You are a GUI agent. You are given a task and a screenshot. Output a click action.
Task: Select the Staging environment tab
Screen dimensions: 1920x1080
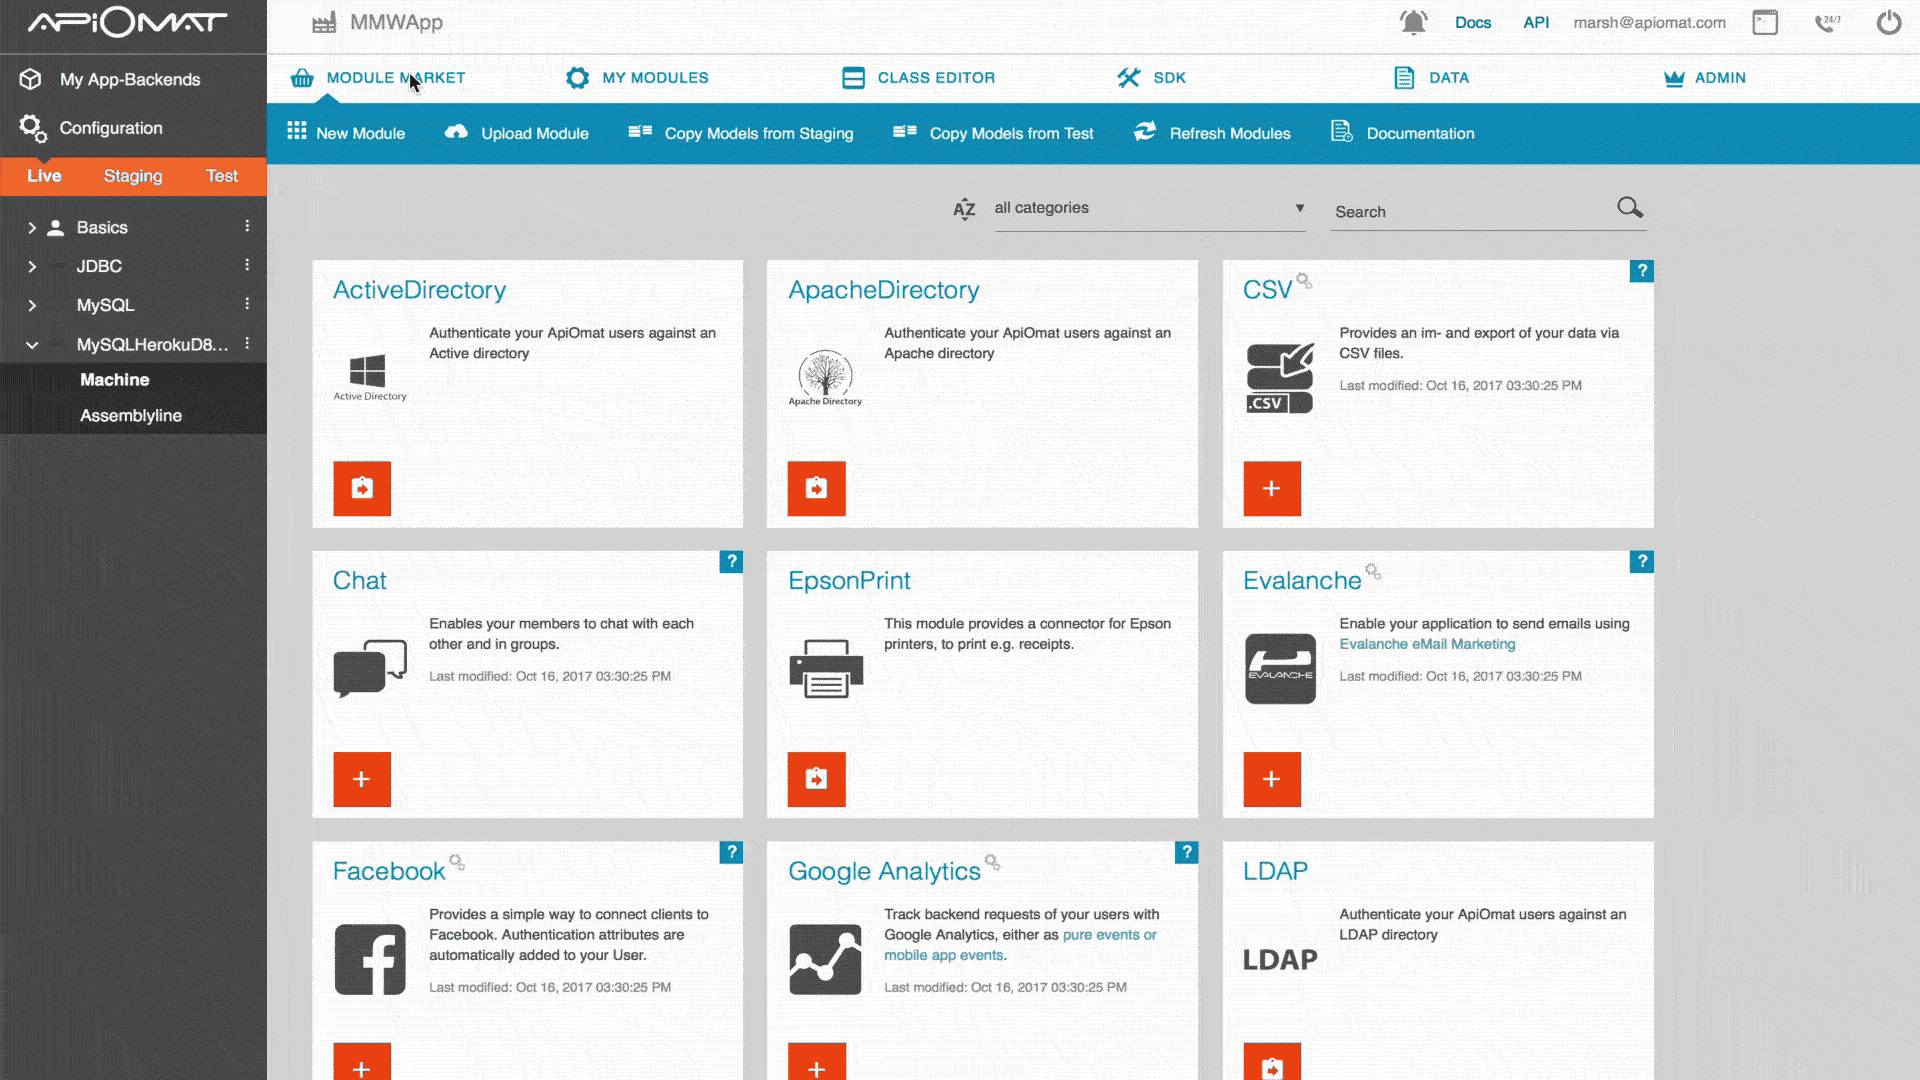click(132, 176)
